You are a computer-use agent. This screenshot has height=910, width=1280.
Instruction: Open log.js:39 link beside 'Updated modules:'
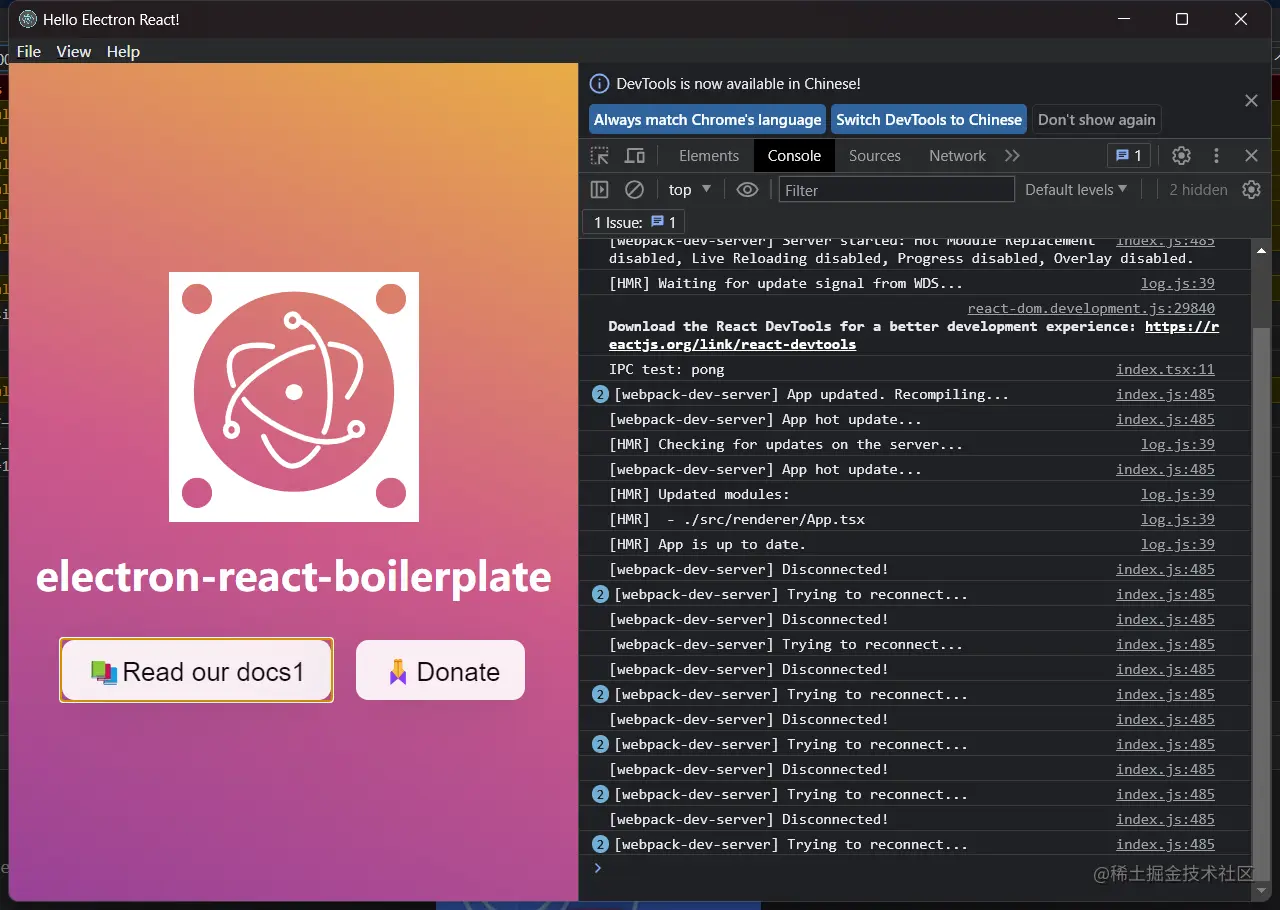1178,495
